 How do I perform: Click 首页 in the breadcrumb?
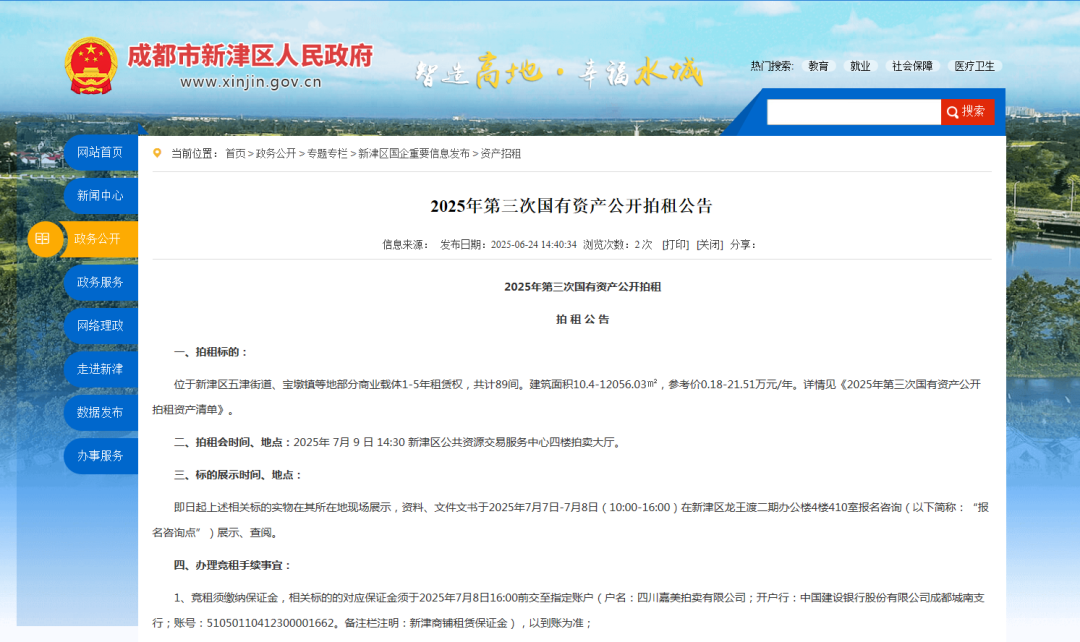pyautogui.click(x=235, y=154)
